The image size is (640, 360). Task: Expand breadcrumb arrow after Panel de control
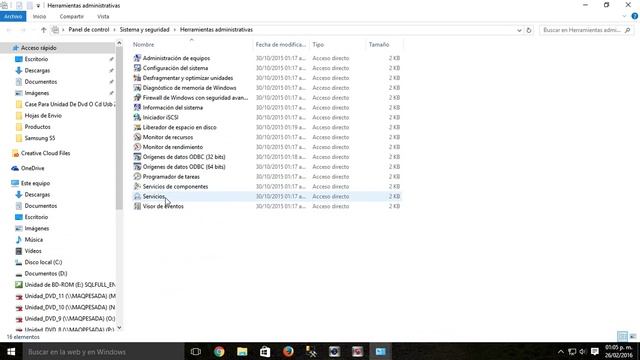click(x=114, y=30)
